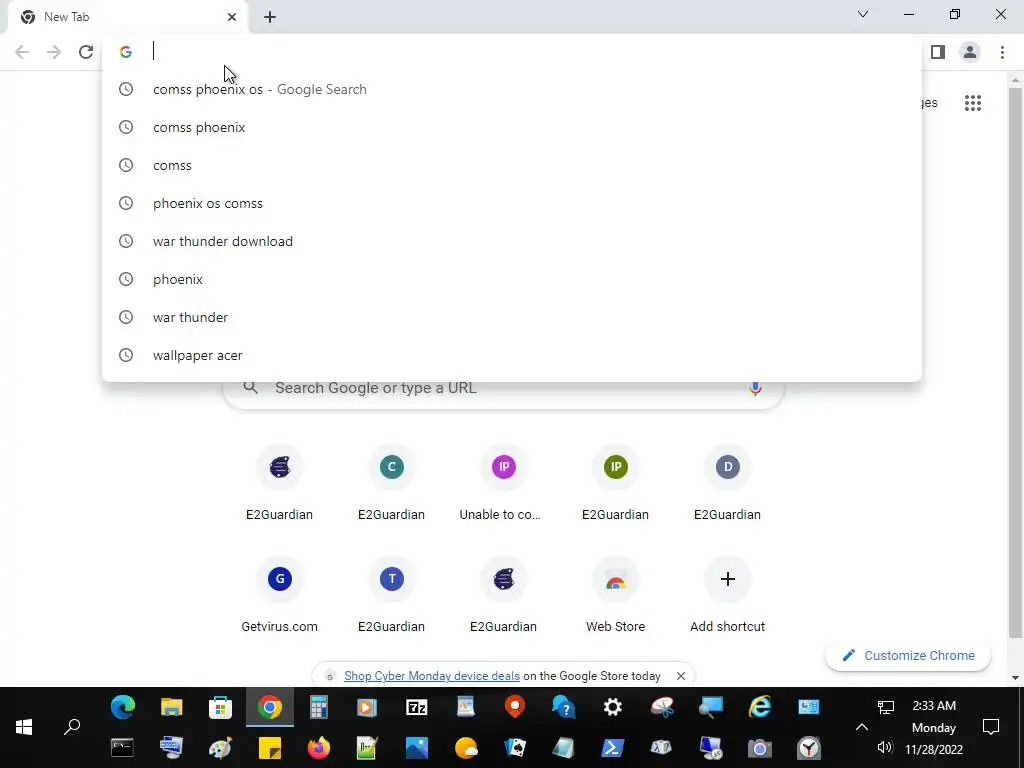Choose the suggestion "phoenix"

click(512, 279)
